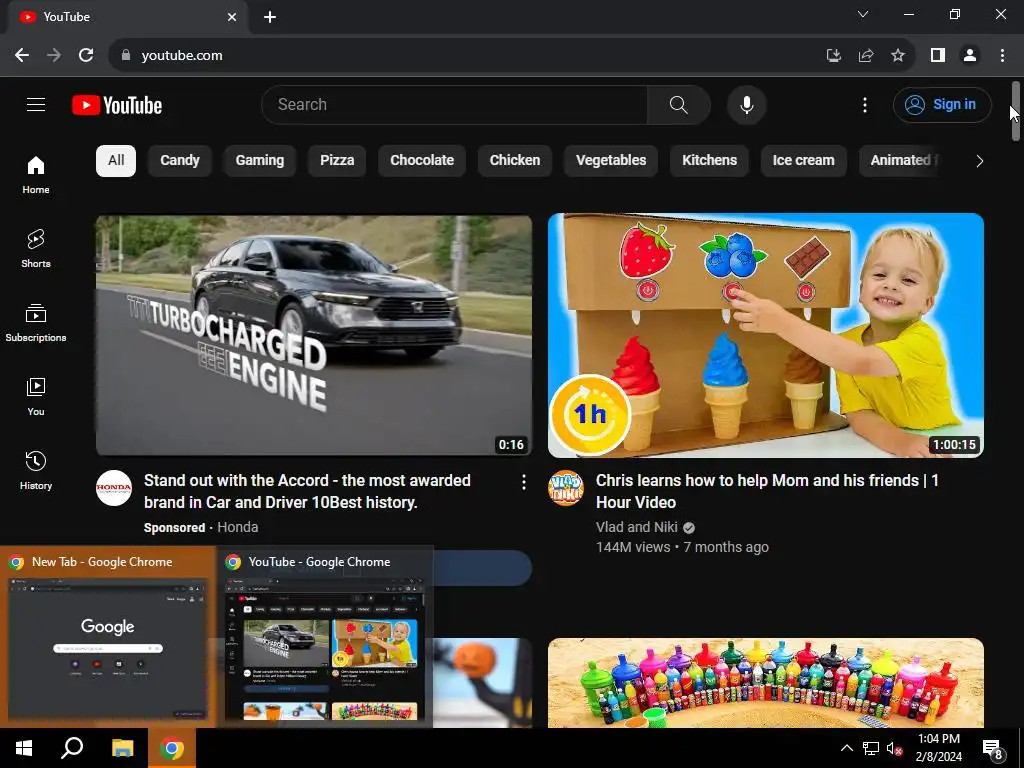
Task: Click the YouTube logo
Action: 117,105
